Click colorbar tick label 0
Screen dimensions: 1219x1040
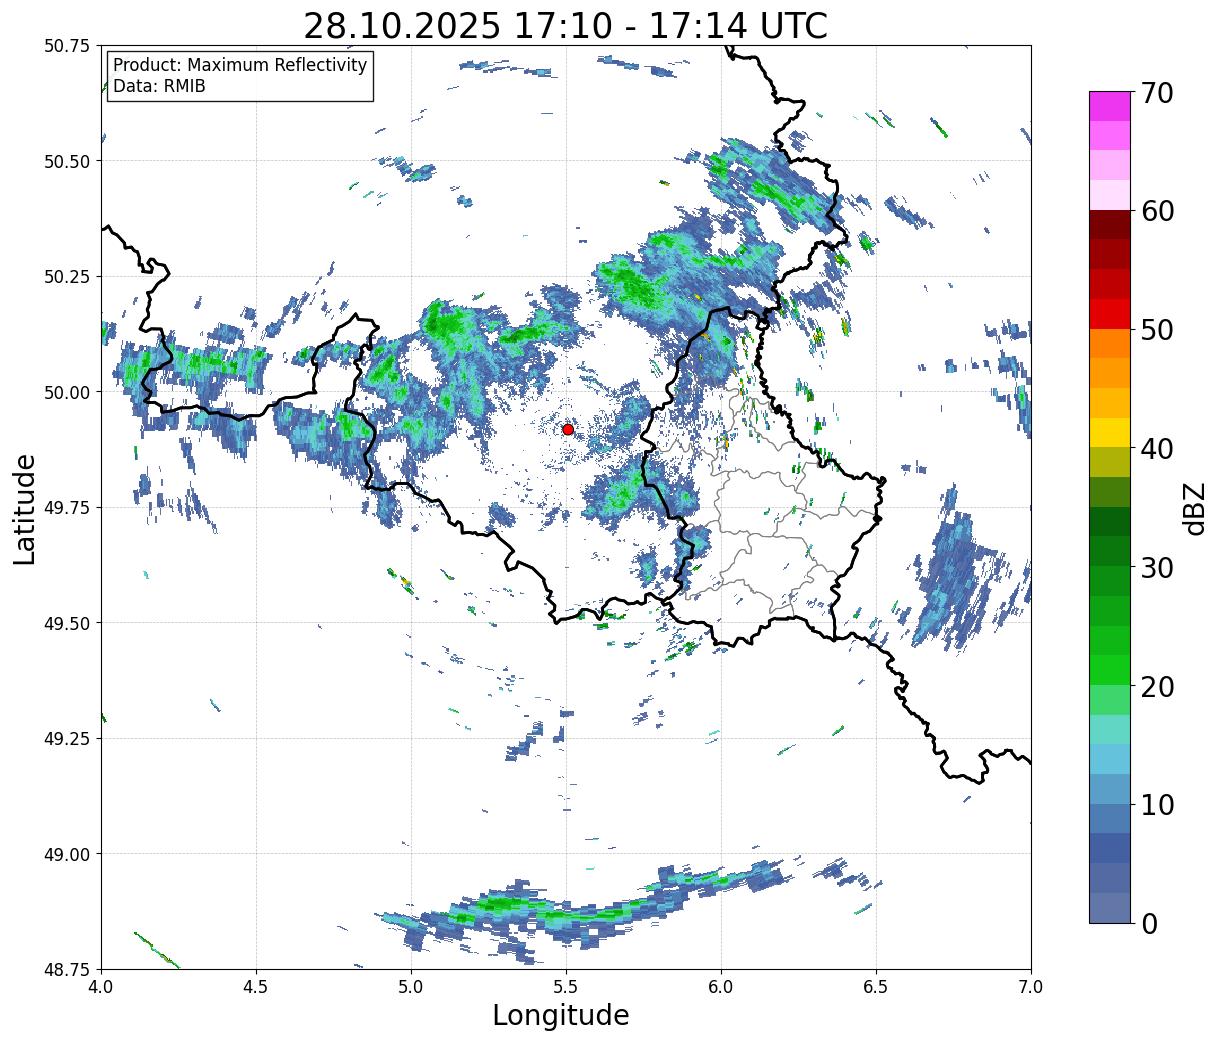(x=1148, y=924)
